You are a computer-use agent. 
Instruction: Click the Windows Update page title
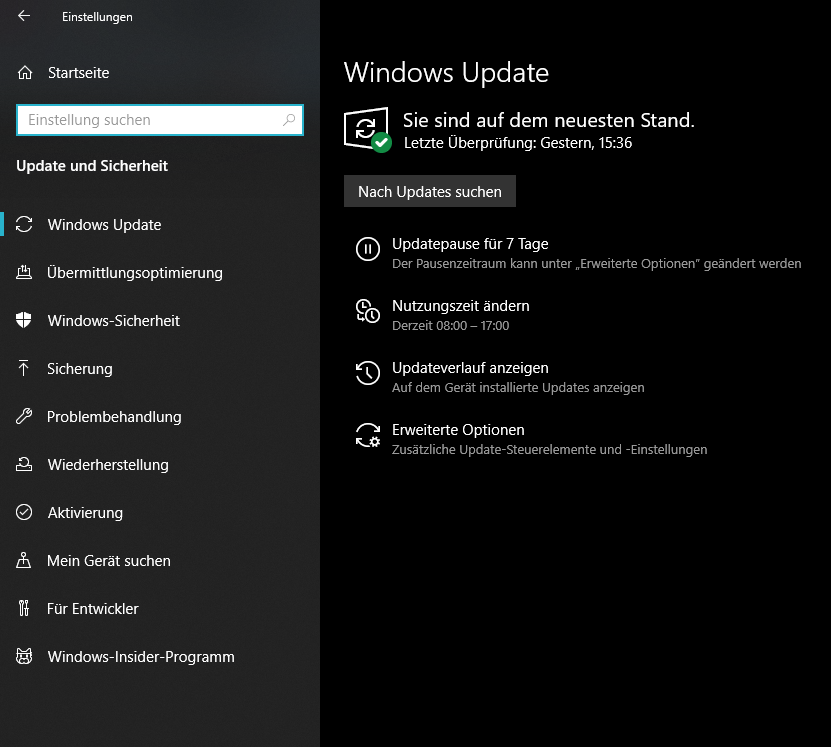click(446, 73)
